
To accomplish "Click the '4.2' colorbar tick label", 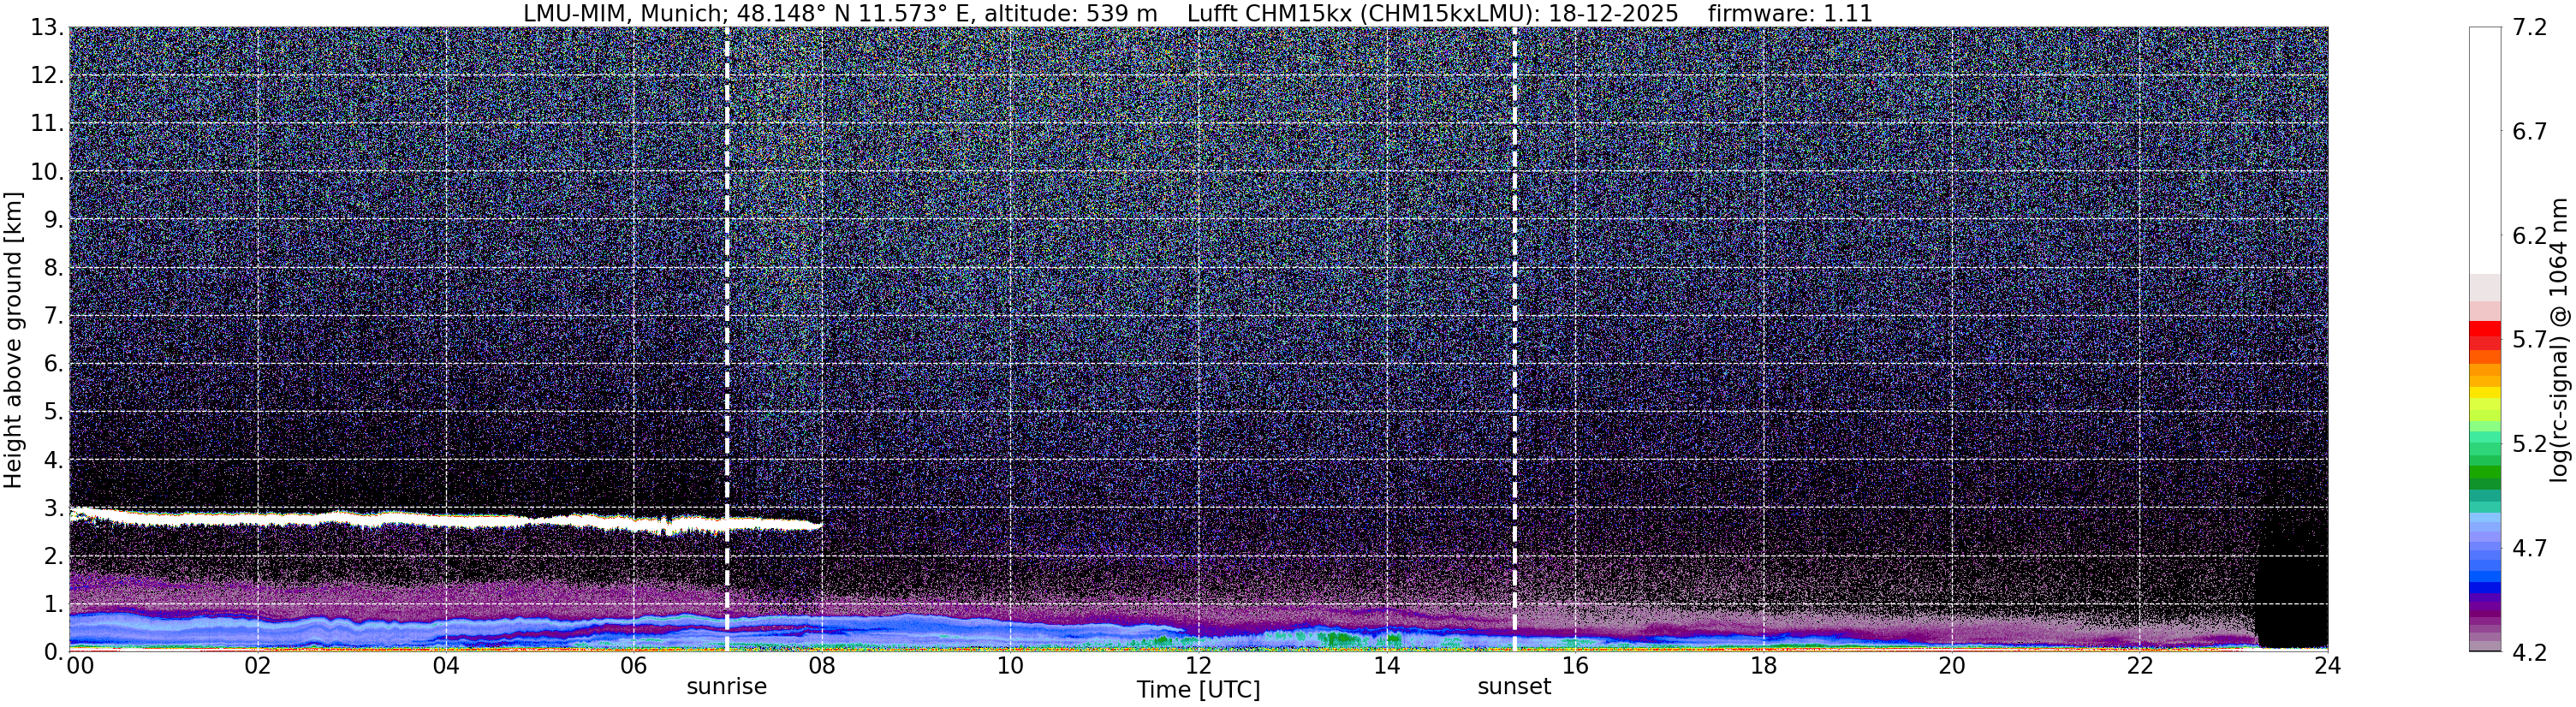I will tap(2529, 651).
